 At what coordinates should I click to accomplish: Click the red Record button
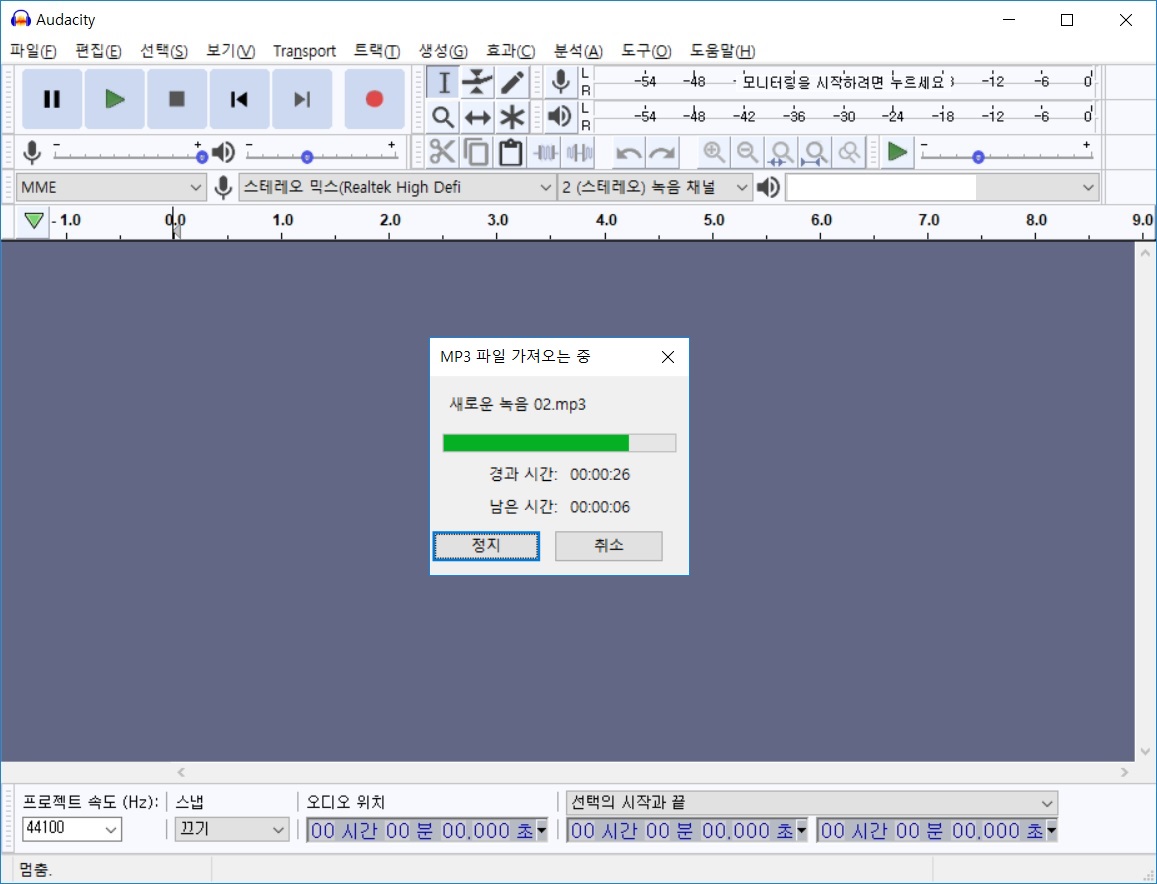pyautogui.click(x=374, y=99)
